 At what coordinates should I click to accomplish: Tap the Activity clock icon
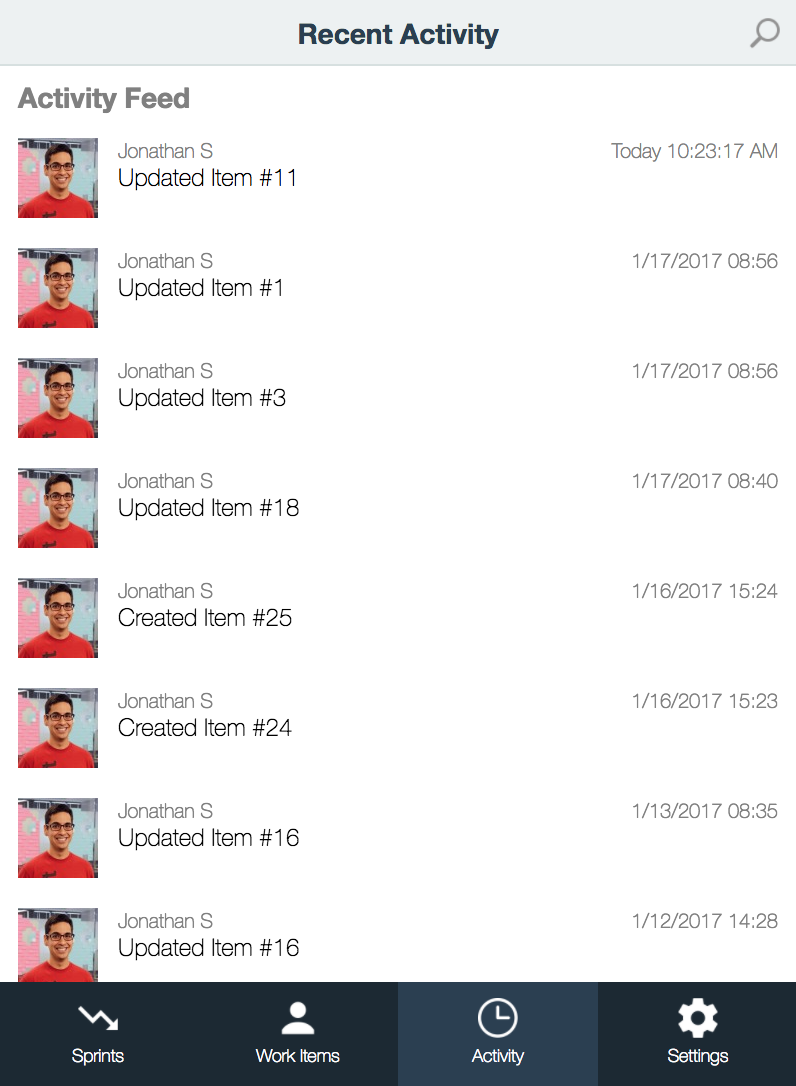coord(497,1017)
